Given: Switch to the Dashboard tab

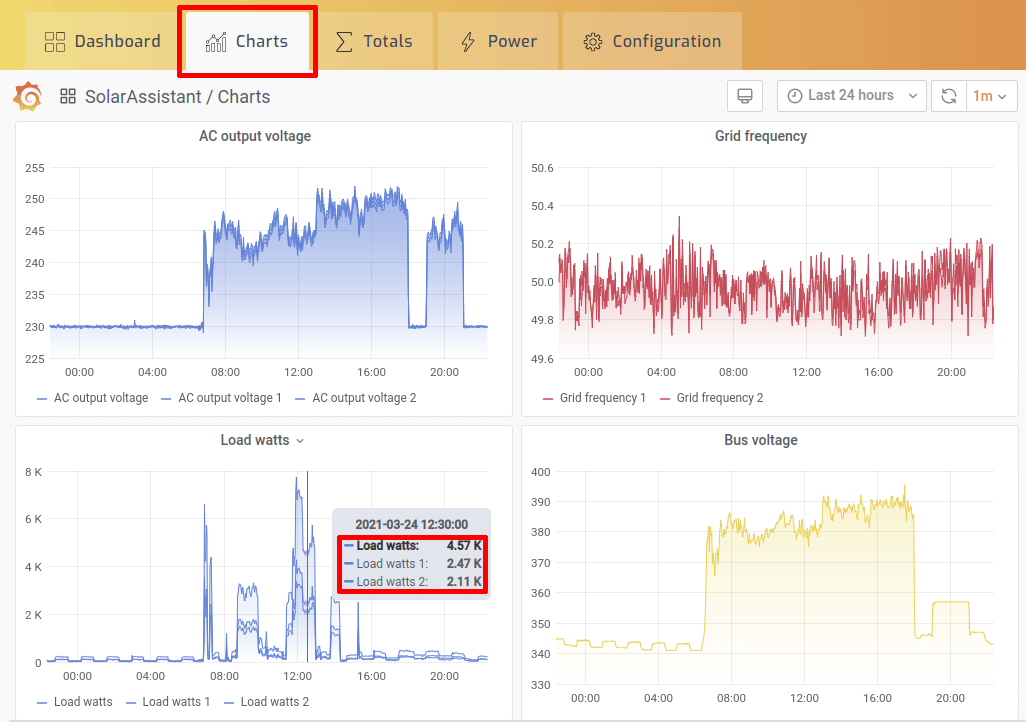Looking at the screenshot, I should pyautogui.click(x=101, y=40).
